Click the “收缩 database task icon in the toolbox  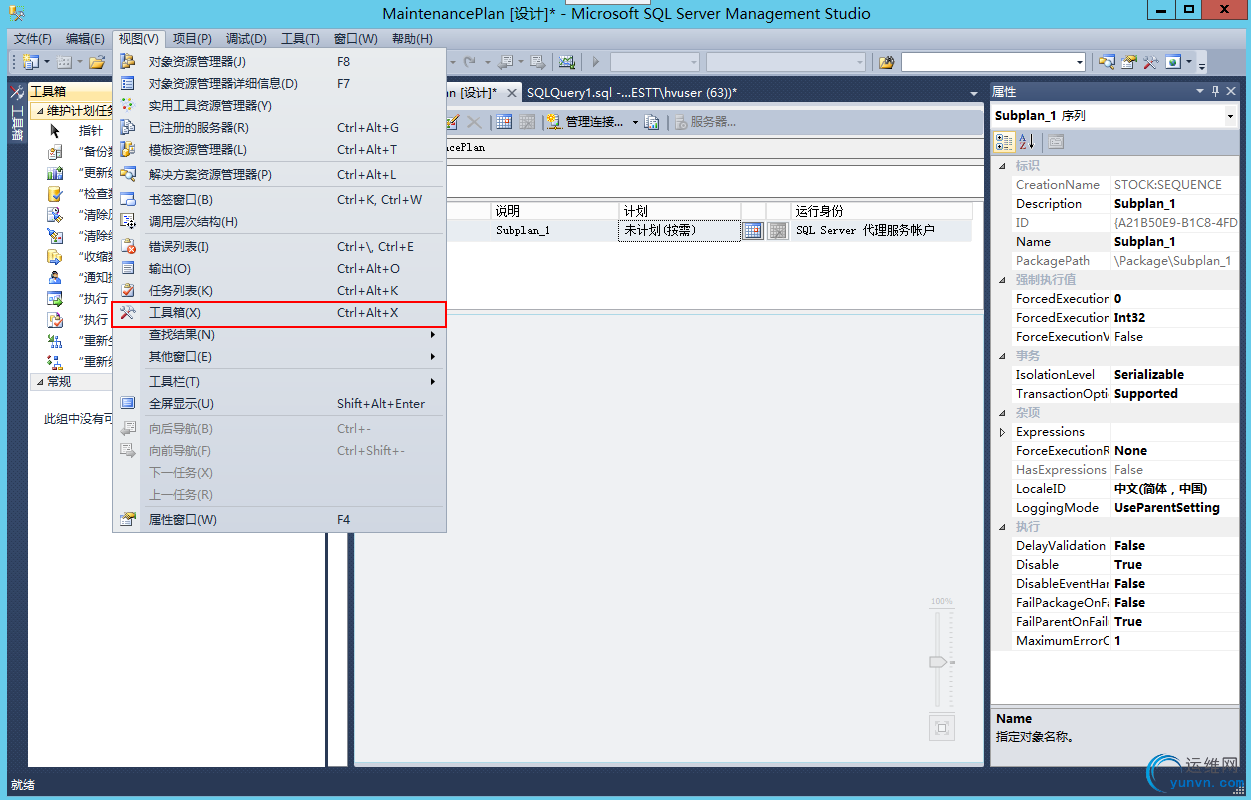(56, 257)
